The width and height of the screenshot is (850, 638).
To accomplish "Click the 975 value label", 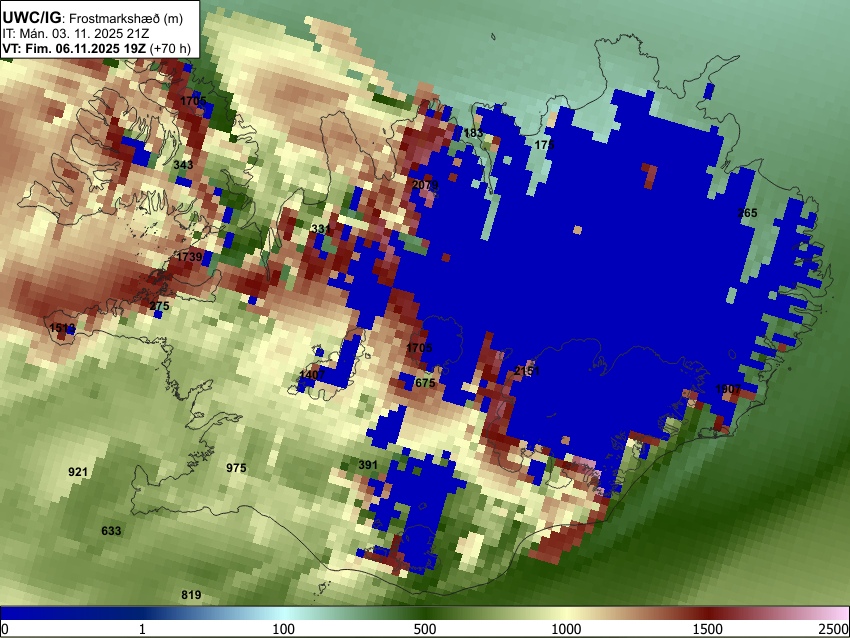I will point(236,468).
